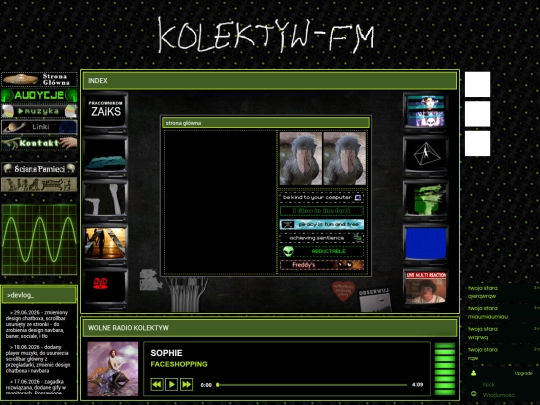This screenshot has height=405, width=540.
Task: Click Upgrade in the chatbox
Action: coord(523,373)
